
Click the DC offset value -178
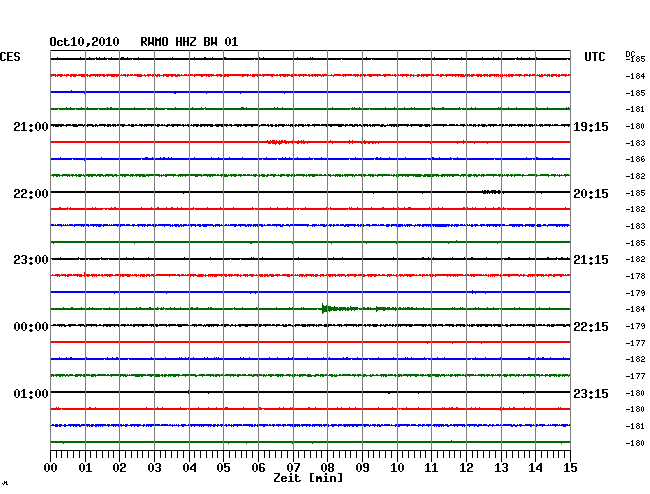point(635,276)
